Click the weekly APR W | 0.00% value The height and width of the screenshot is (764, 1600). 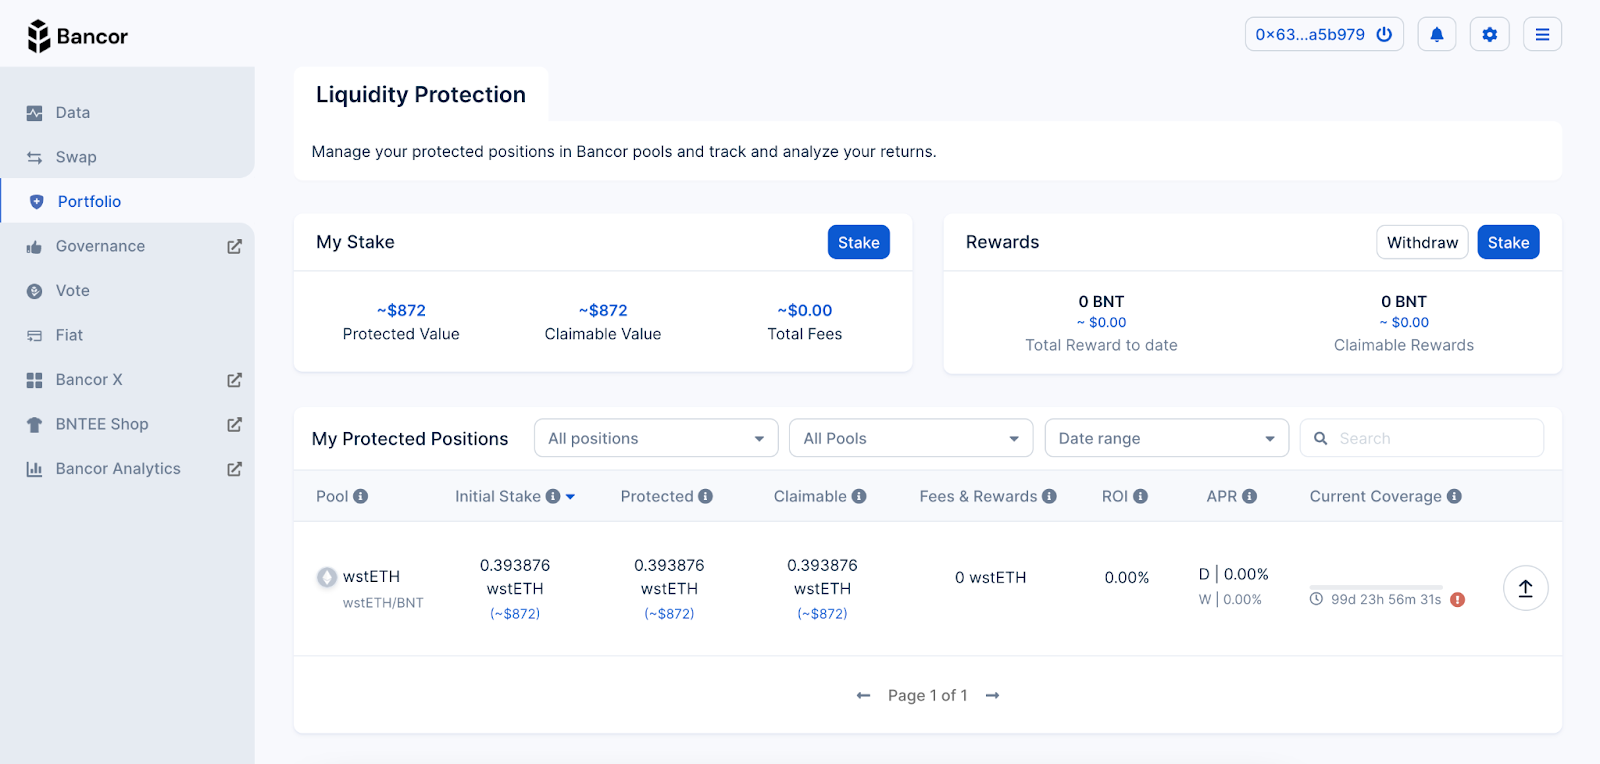point(1230,600)
